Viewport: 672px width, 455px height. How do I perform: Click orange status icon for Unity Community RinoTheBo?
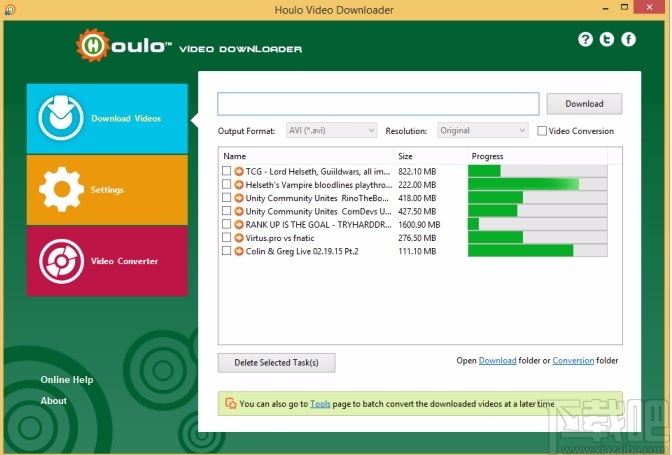[x=239, y=198]
